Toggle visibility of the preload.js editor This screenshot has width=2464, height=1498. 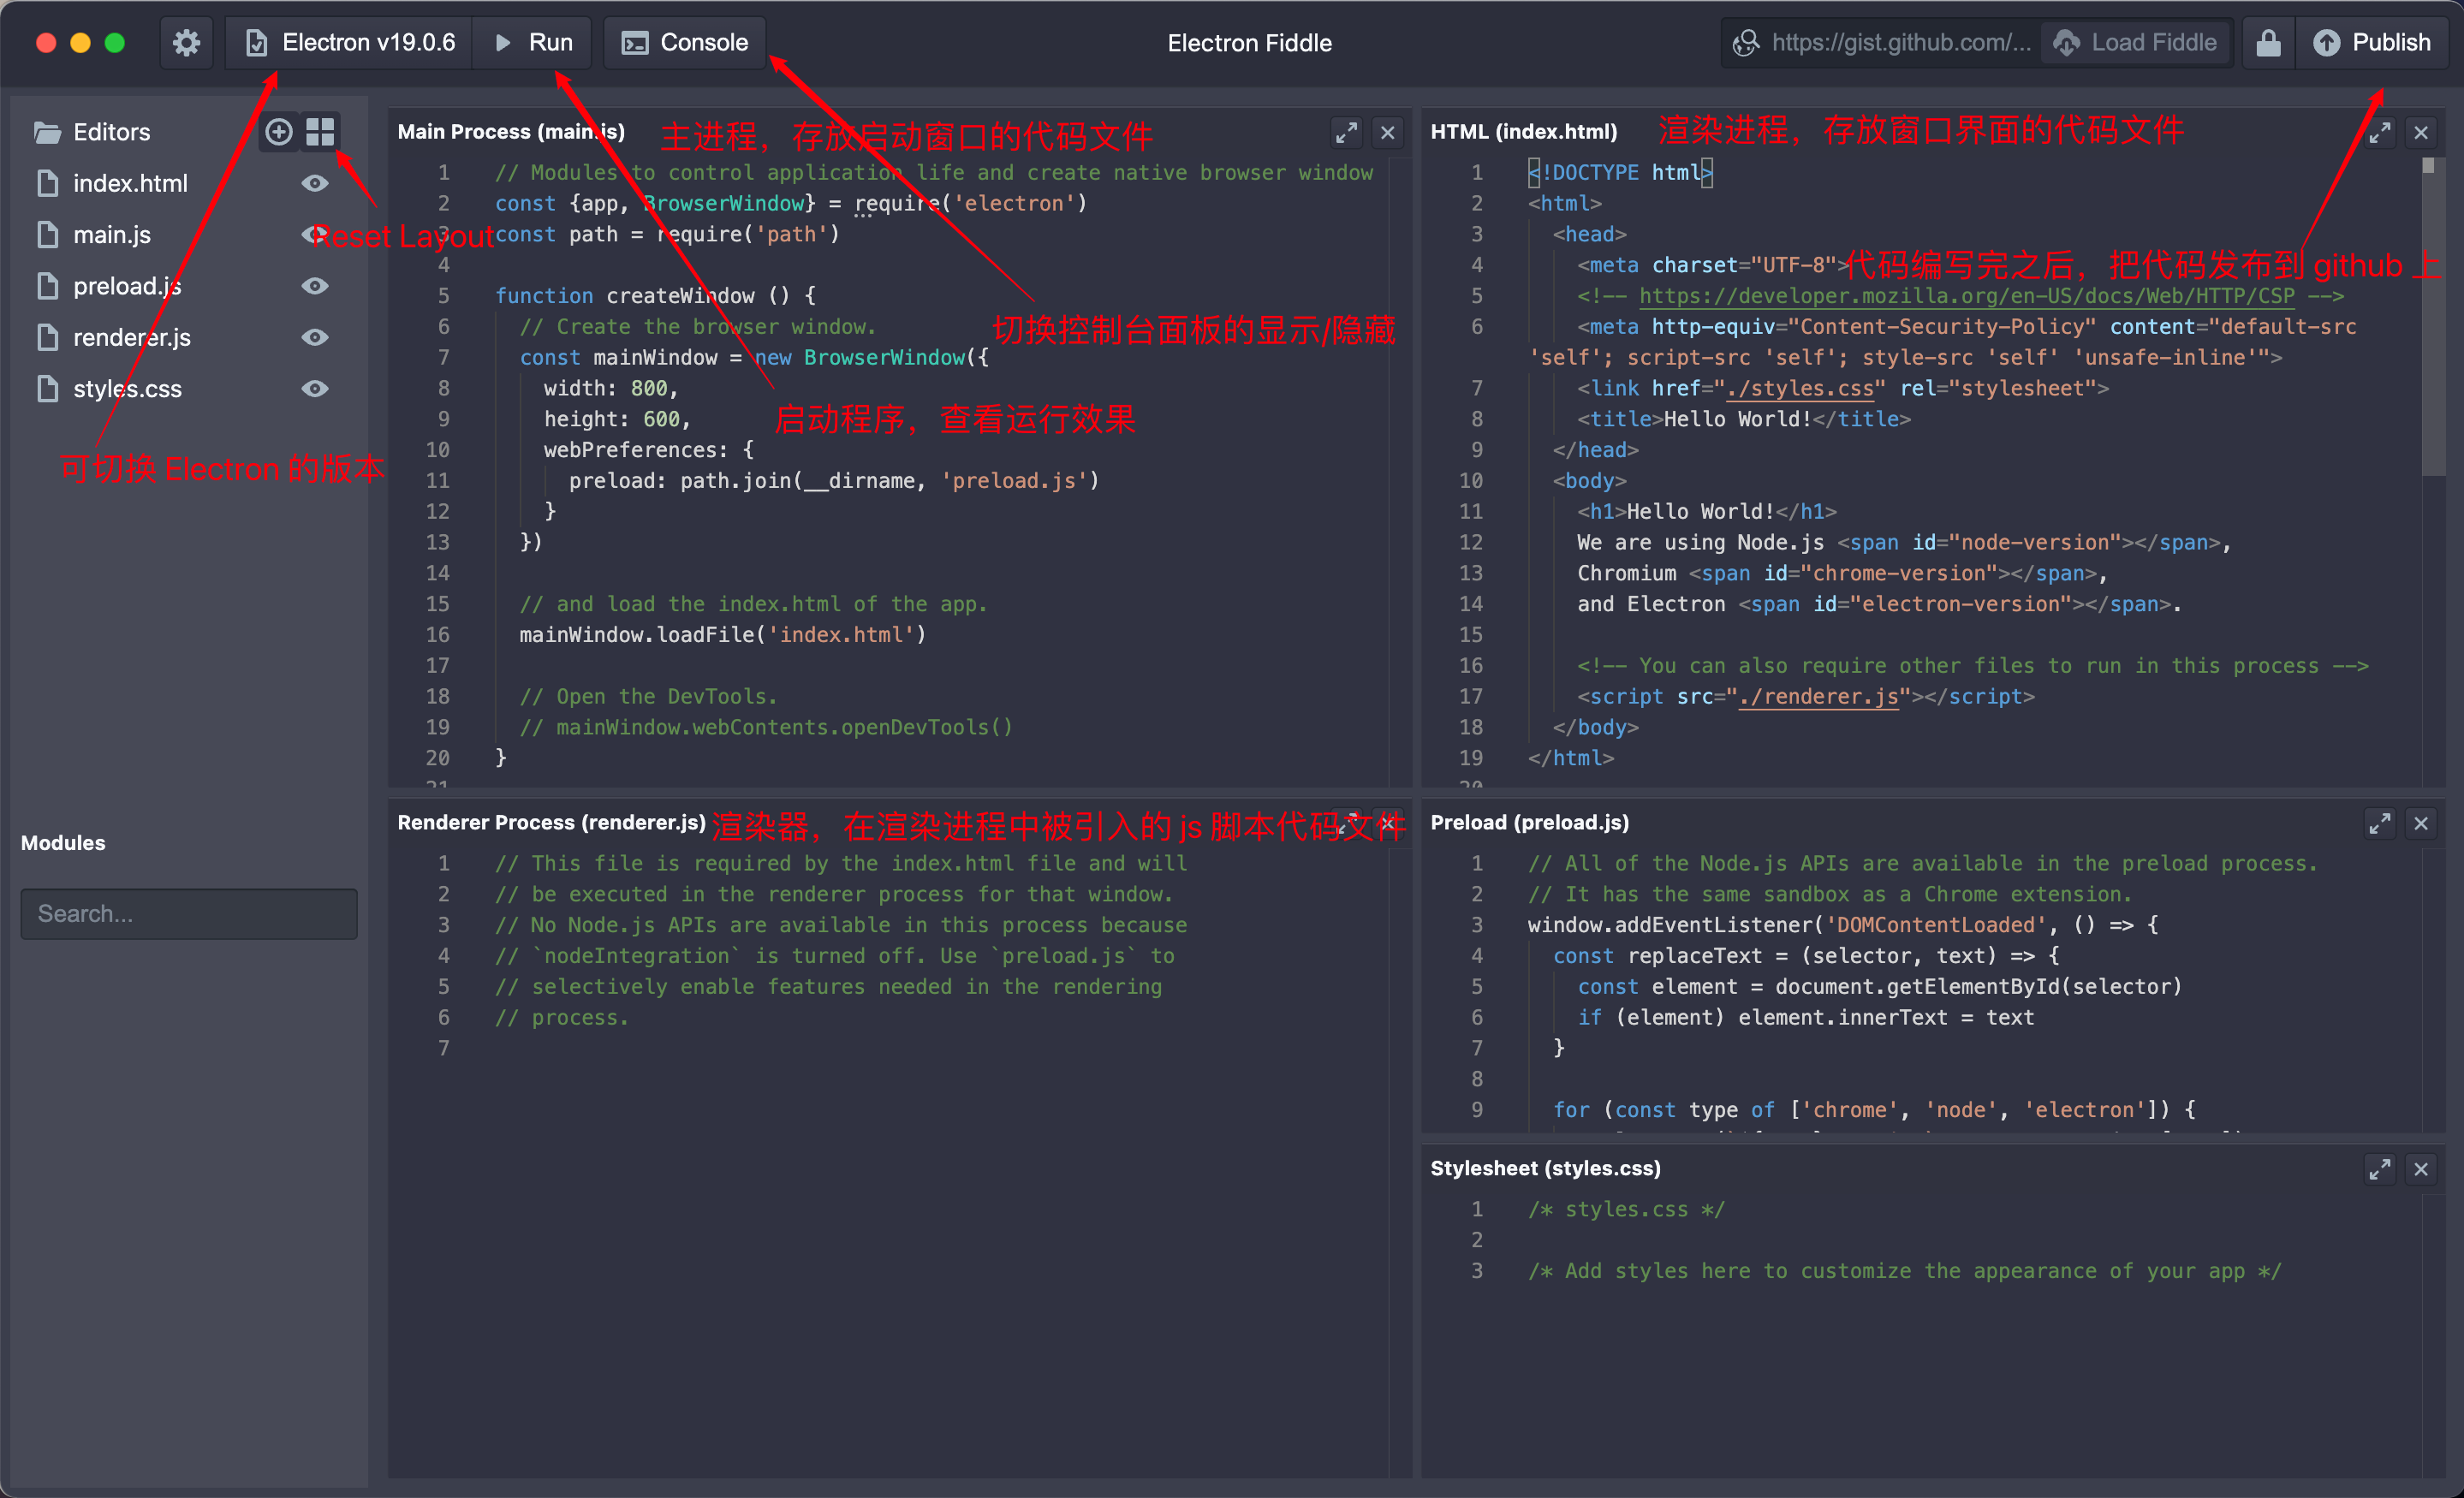click(x=315, y=286)
